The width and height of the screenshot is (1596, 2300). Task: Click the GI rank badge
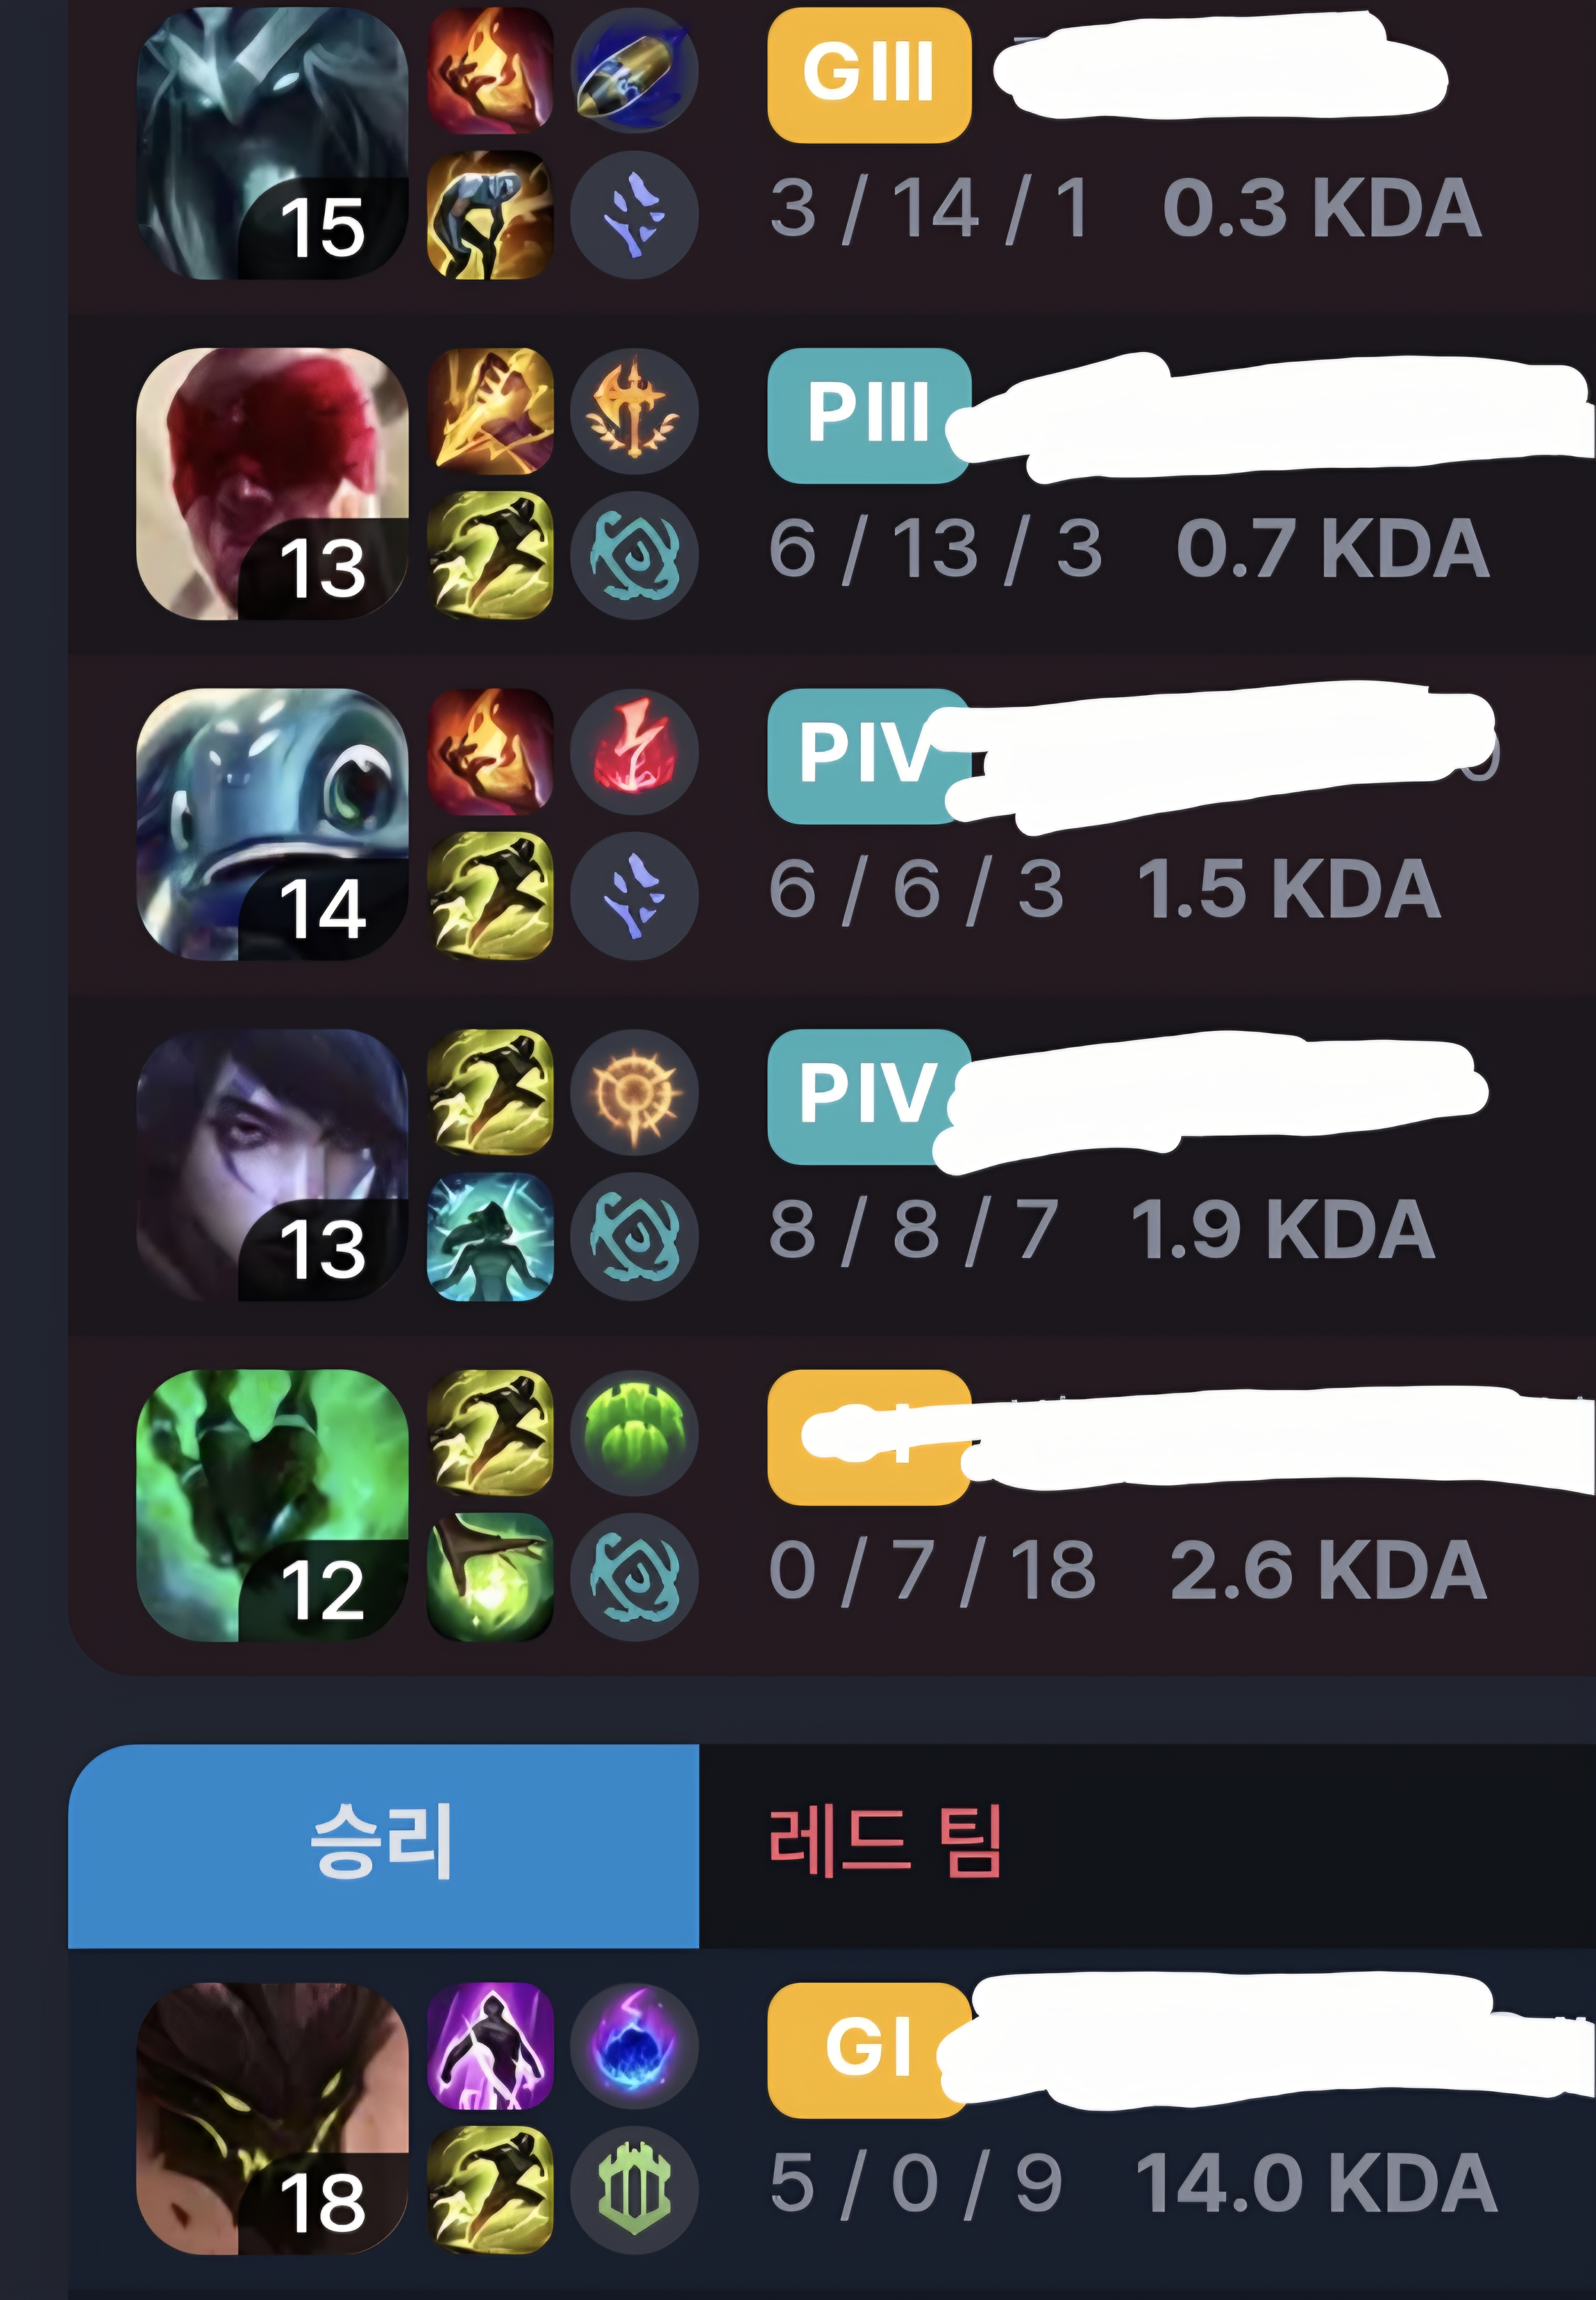tap(869, 2051)
